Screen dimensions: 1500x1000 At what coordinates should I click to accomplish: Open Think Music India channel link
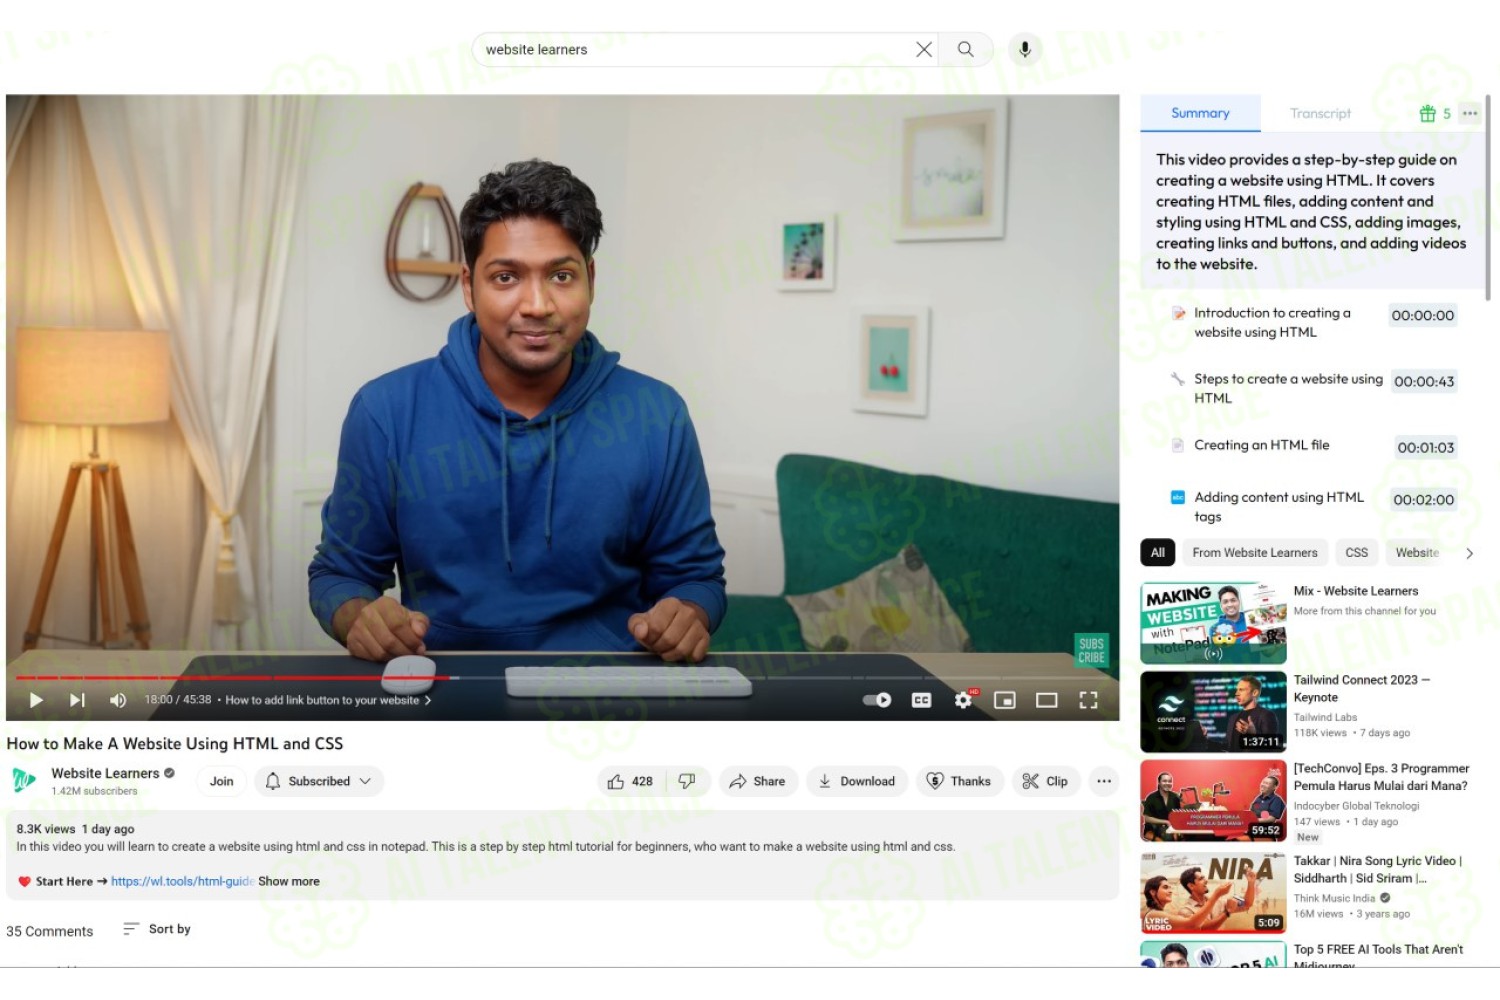tap(1334, 898)
